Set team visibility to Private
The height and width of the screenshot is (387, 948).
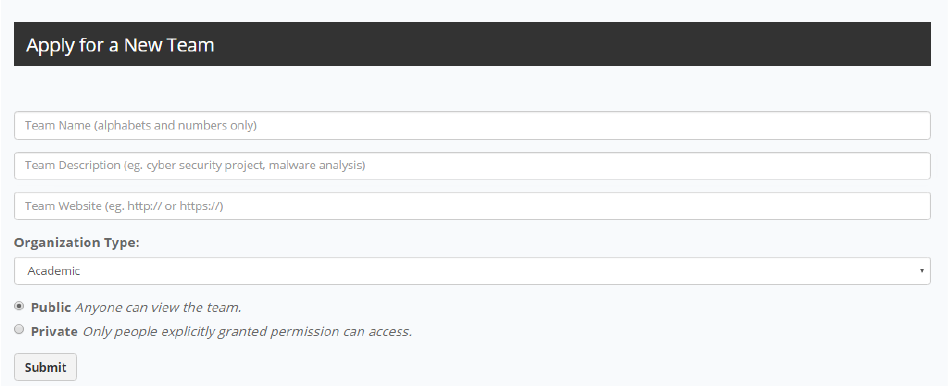click(19, 330)
